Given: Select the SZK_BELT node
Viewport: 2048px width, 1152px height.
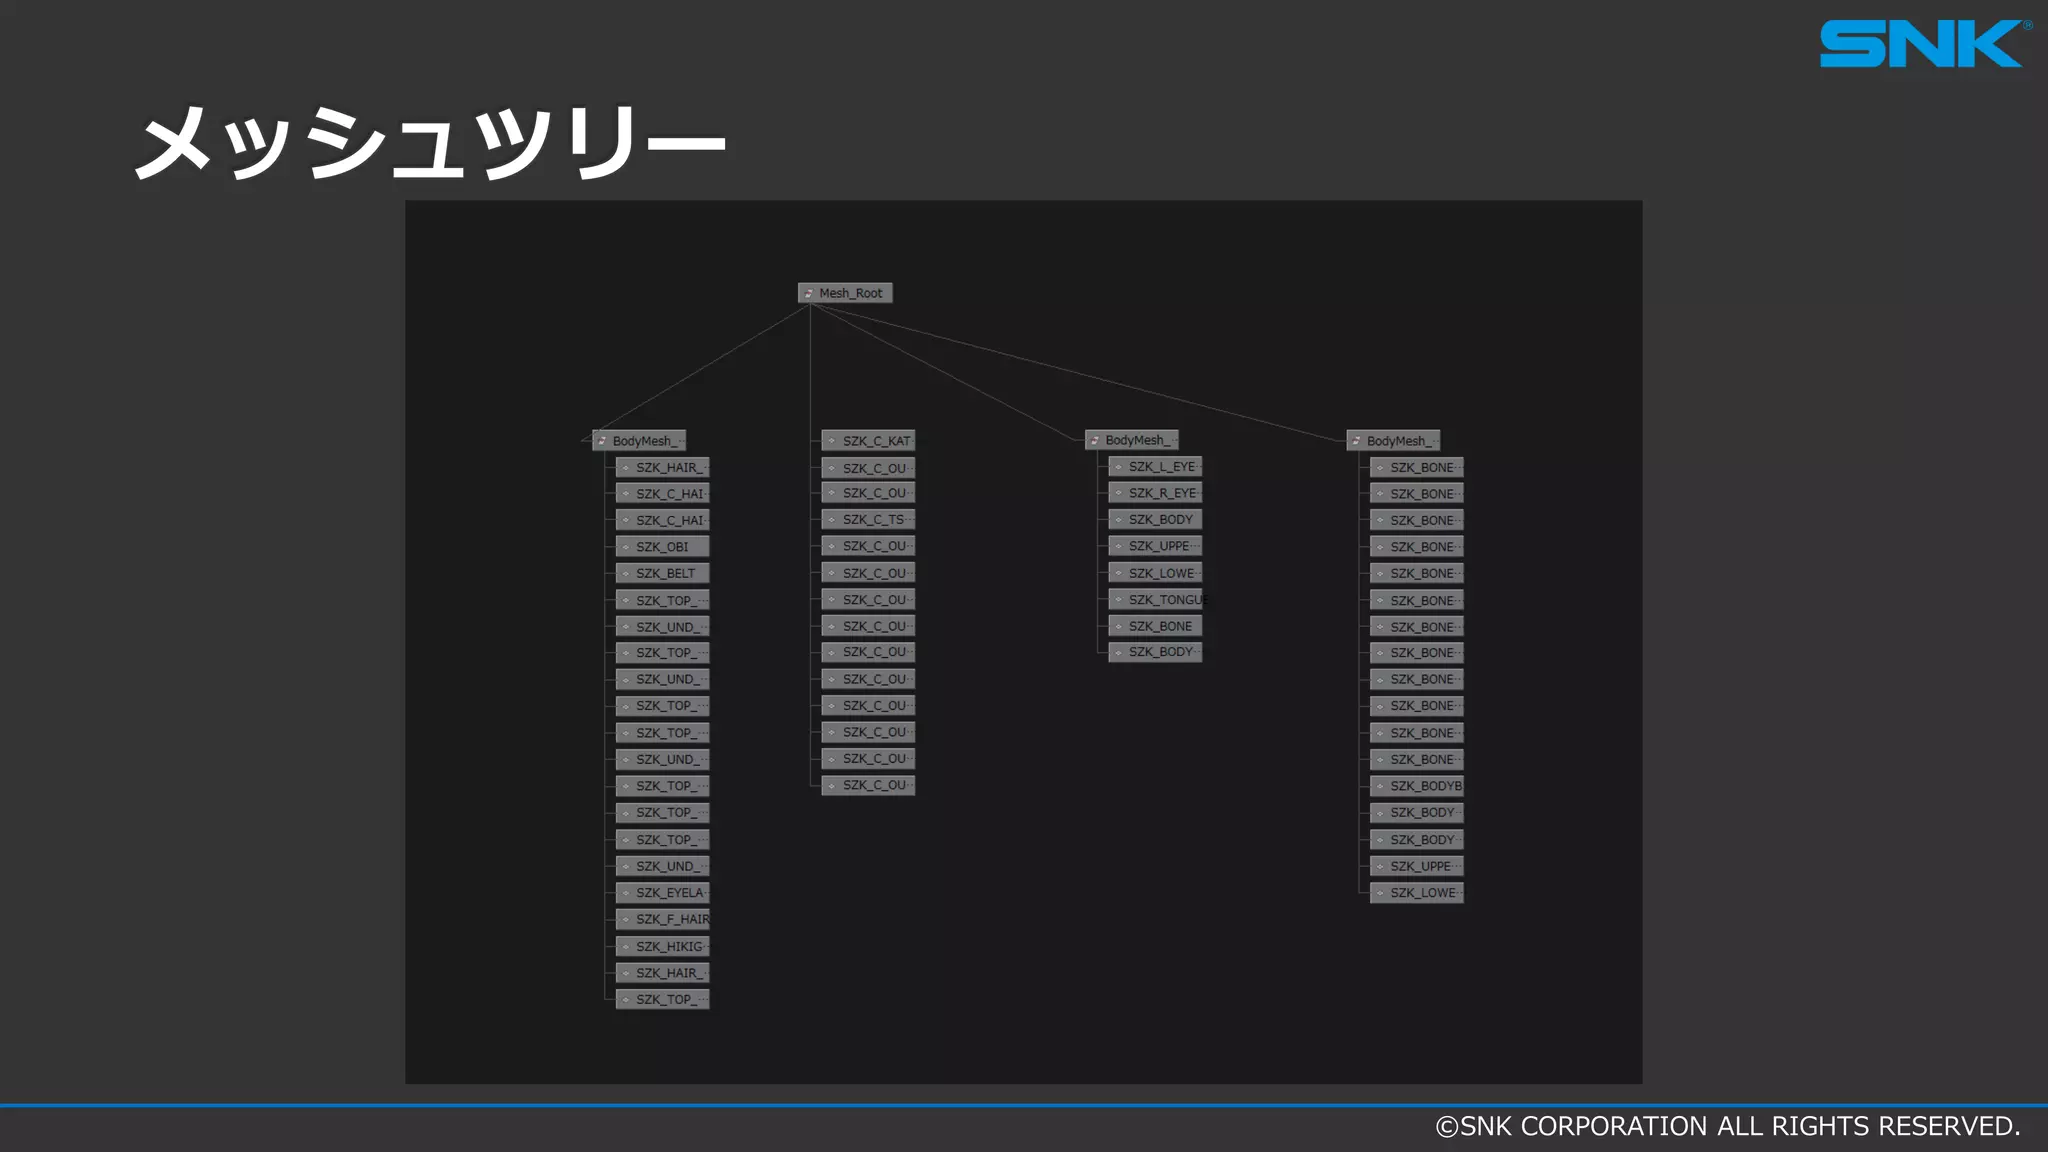Looking at the screenshot, I should (x=666, y=574).
